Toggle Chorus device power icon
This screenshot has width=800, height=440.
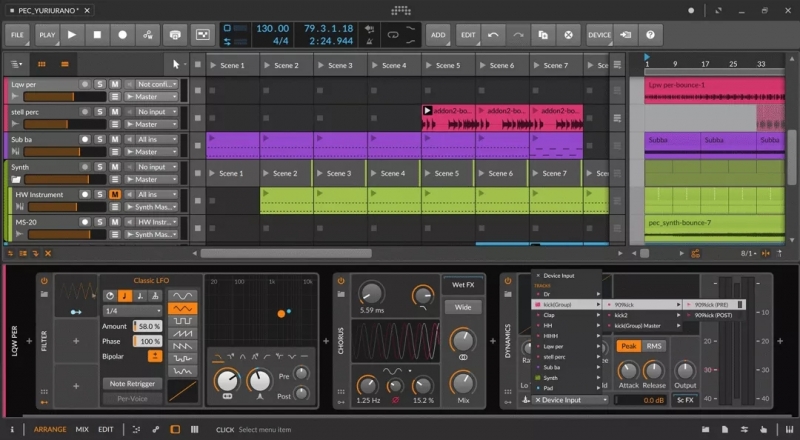point(341,281)
